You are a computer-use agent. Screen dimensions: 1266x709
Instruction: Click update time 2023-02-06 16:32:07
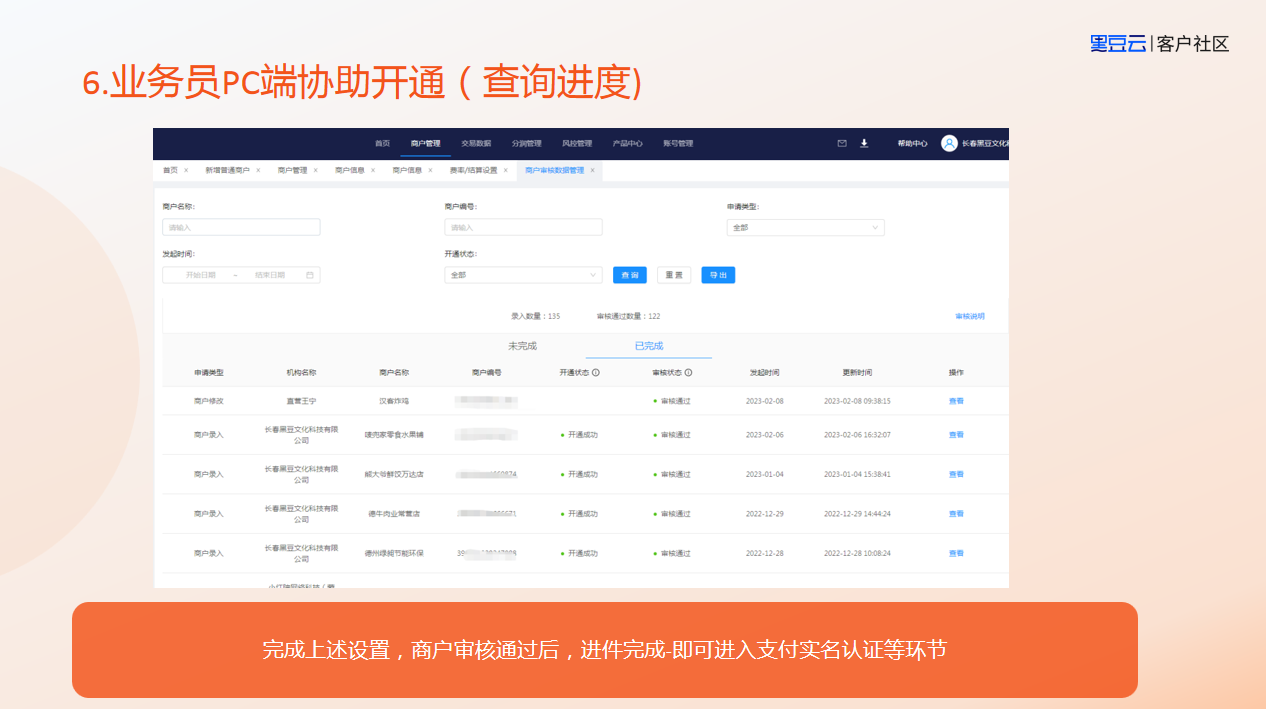[857, 435]
